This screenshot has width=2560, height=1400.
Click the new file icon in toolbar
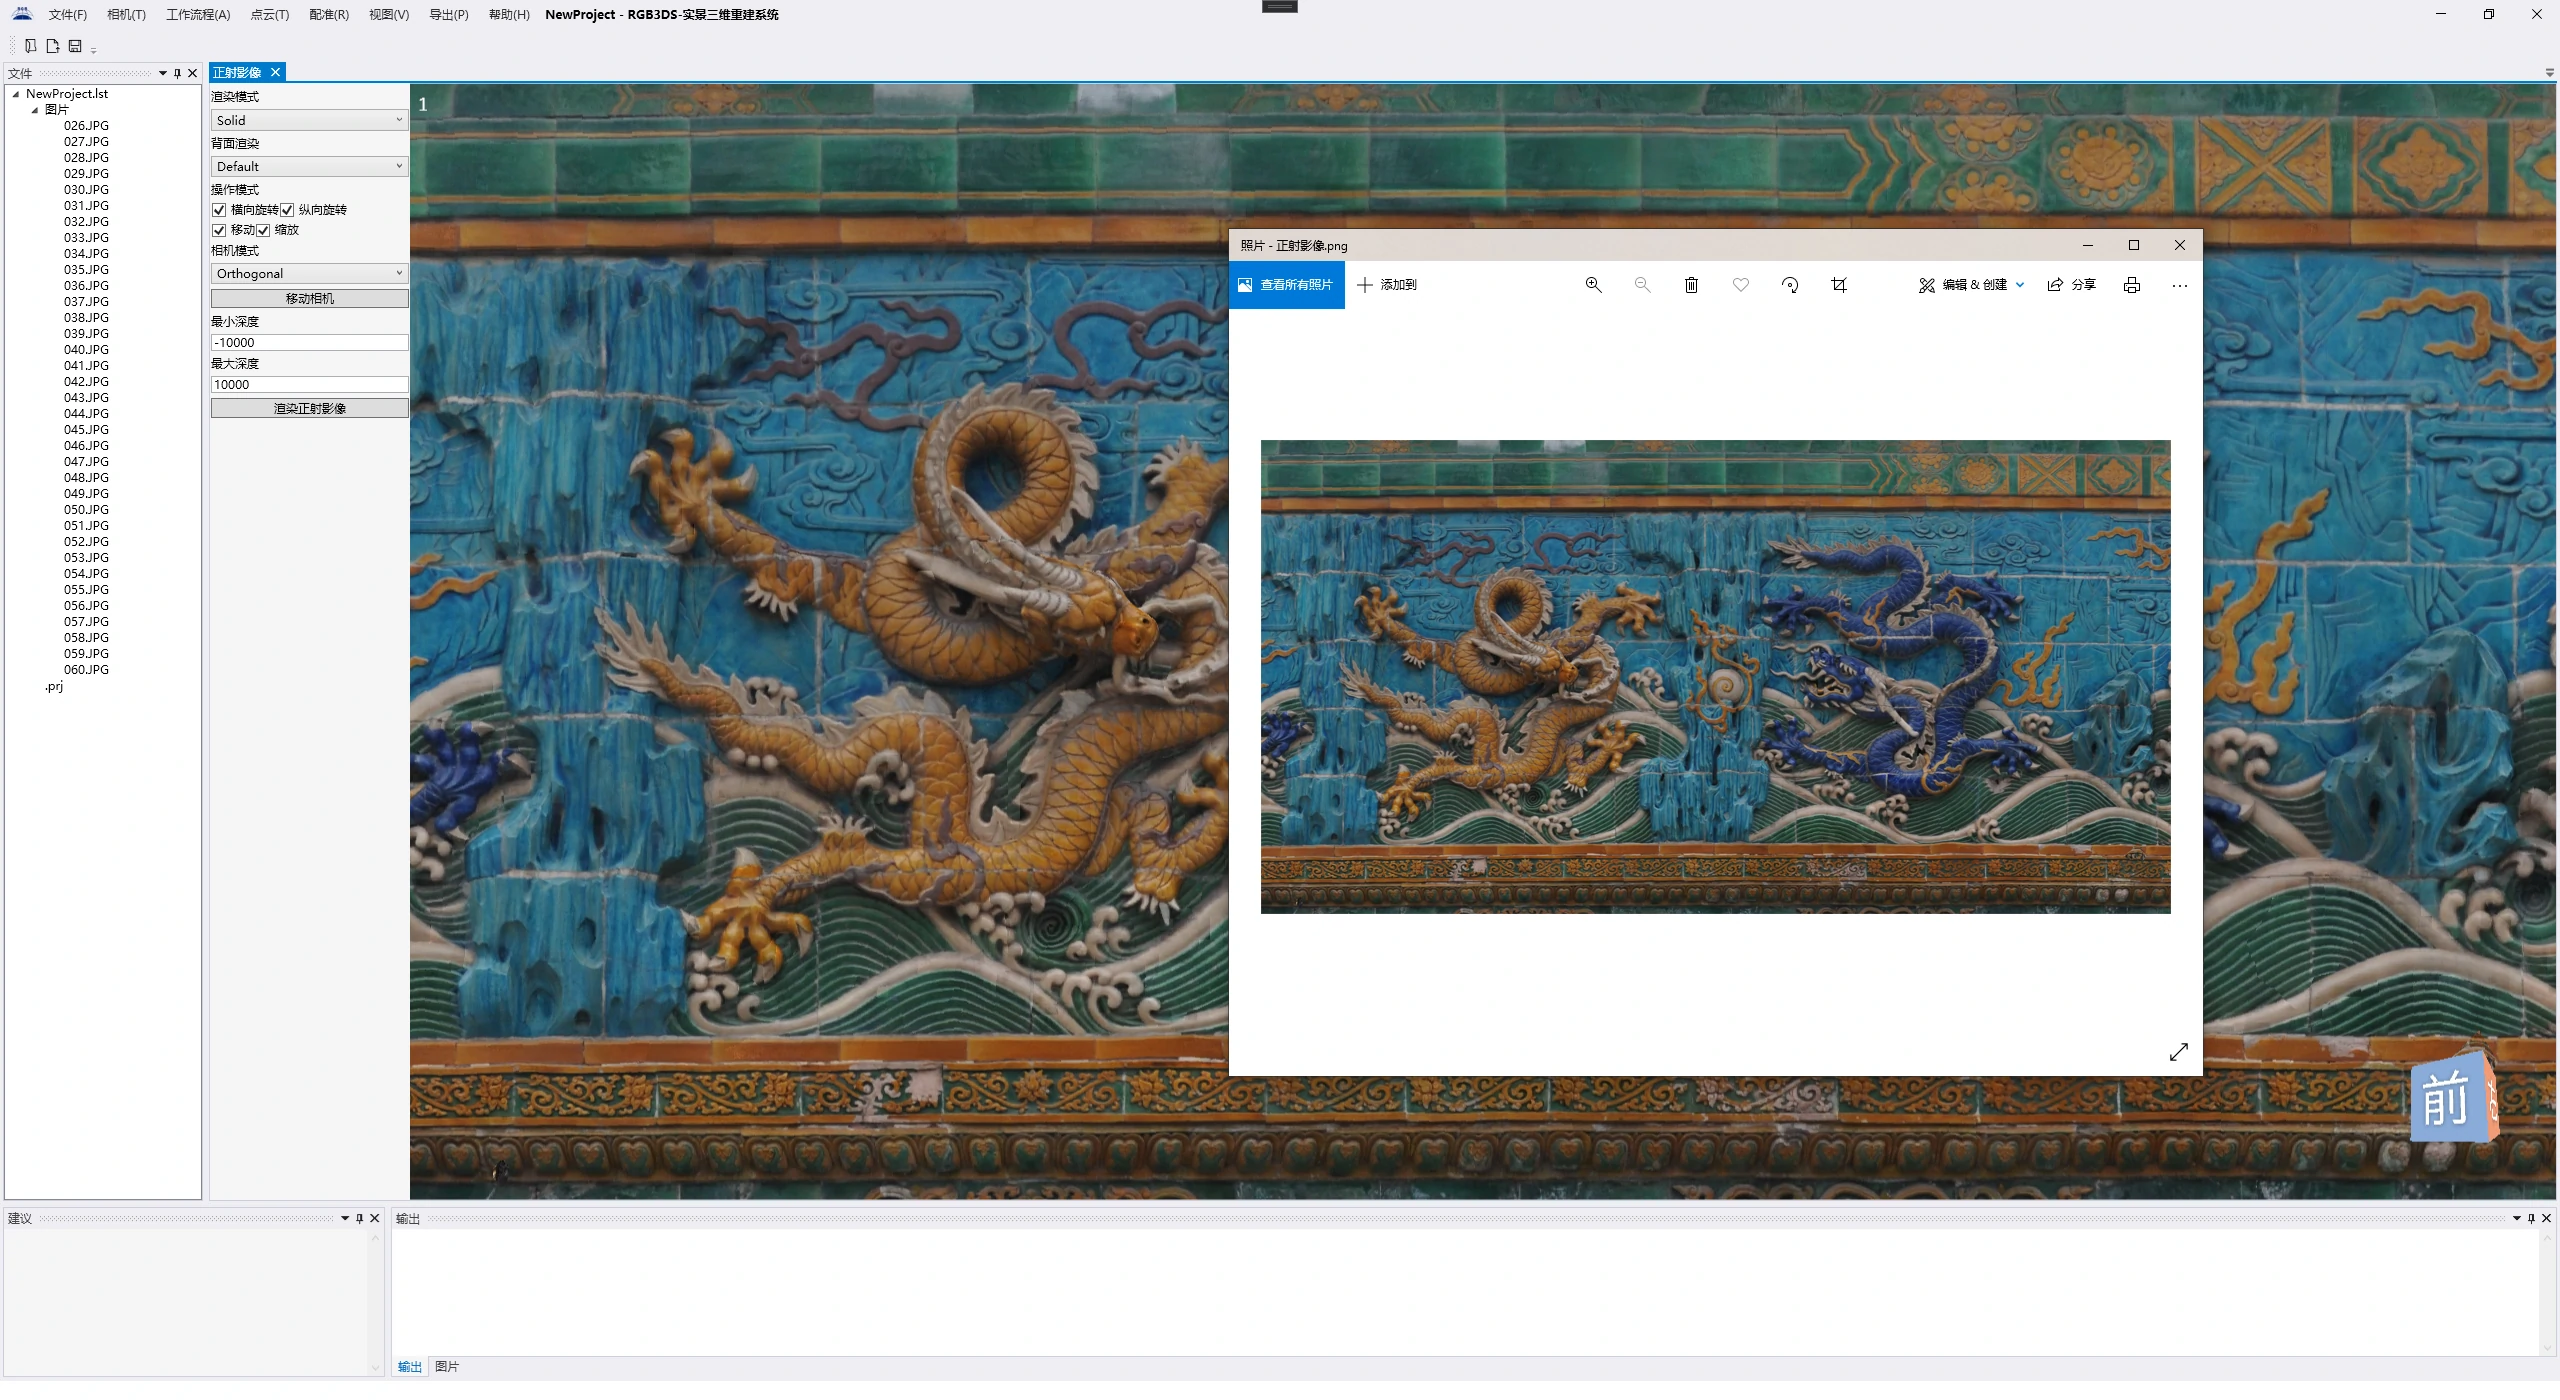point(53,46)
